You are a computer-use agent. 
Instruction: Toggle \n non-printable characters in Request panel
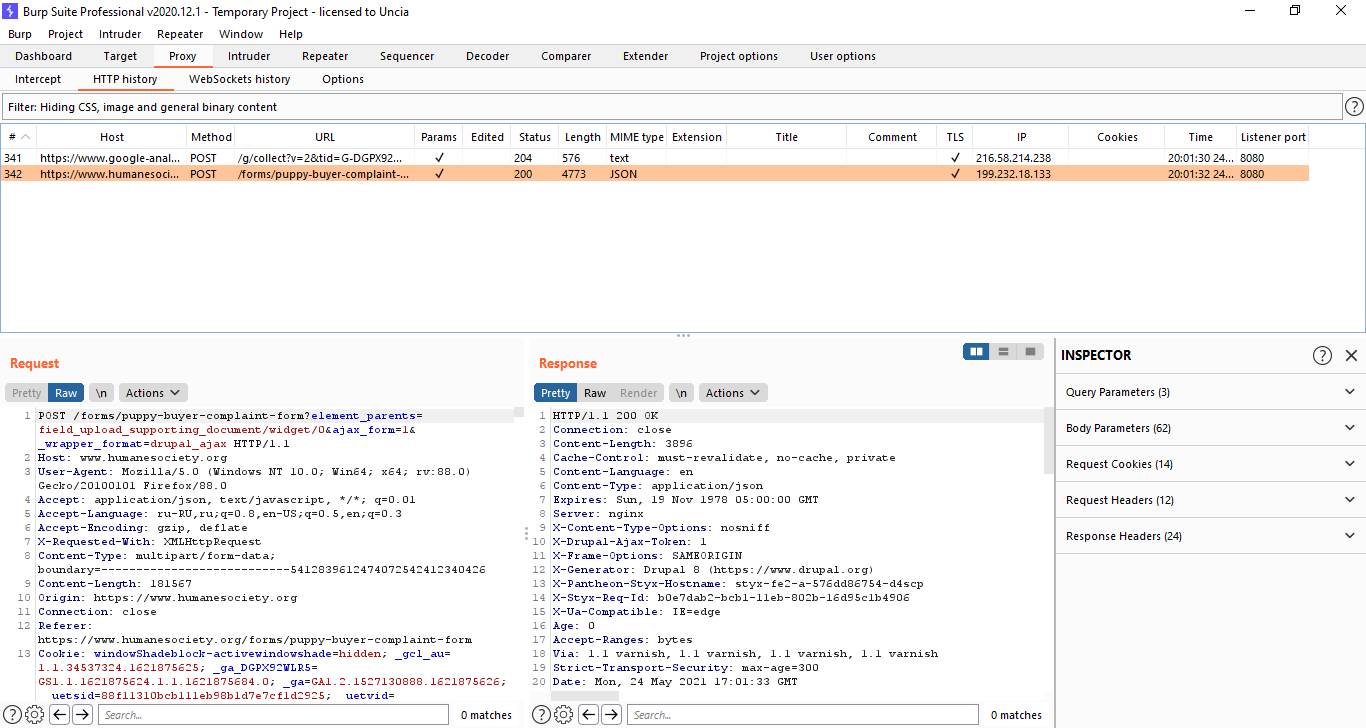[x=101, y=393]
